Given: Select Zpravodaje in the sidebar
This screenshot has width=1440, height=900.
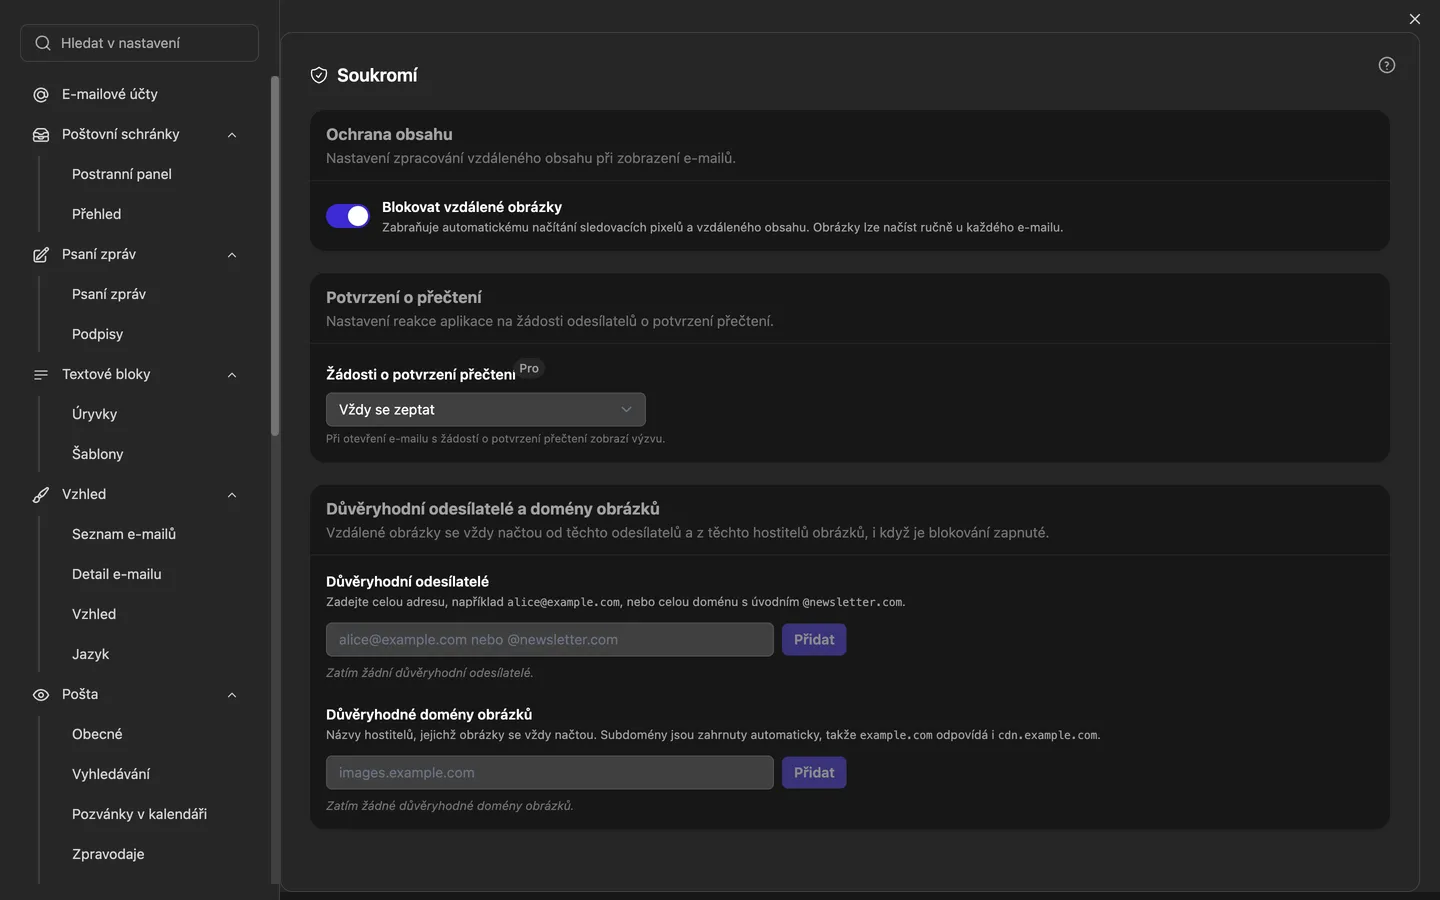Looking at the screenshot, I should coord(108,854).
